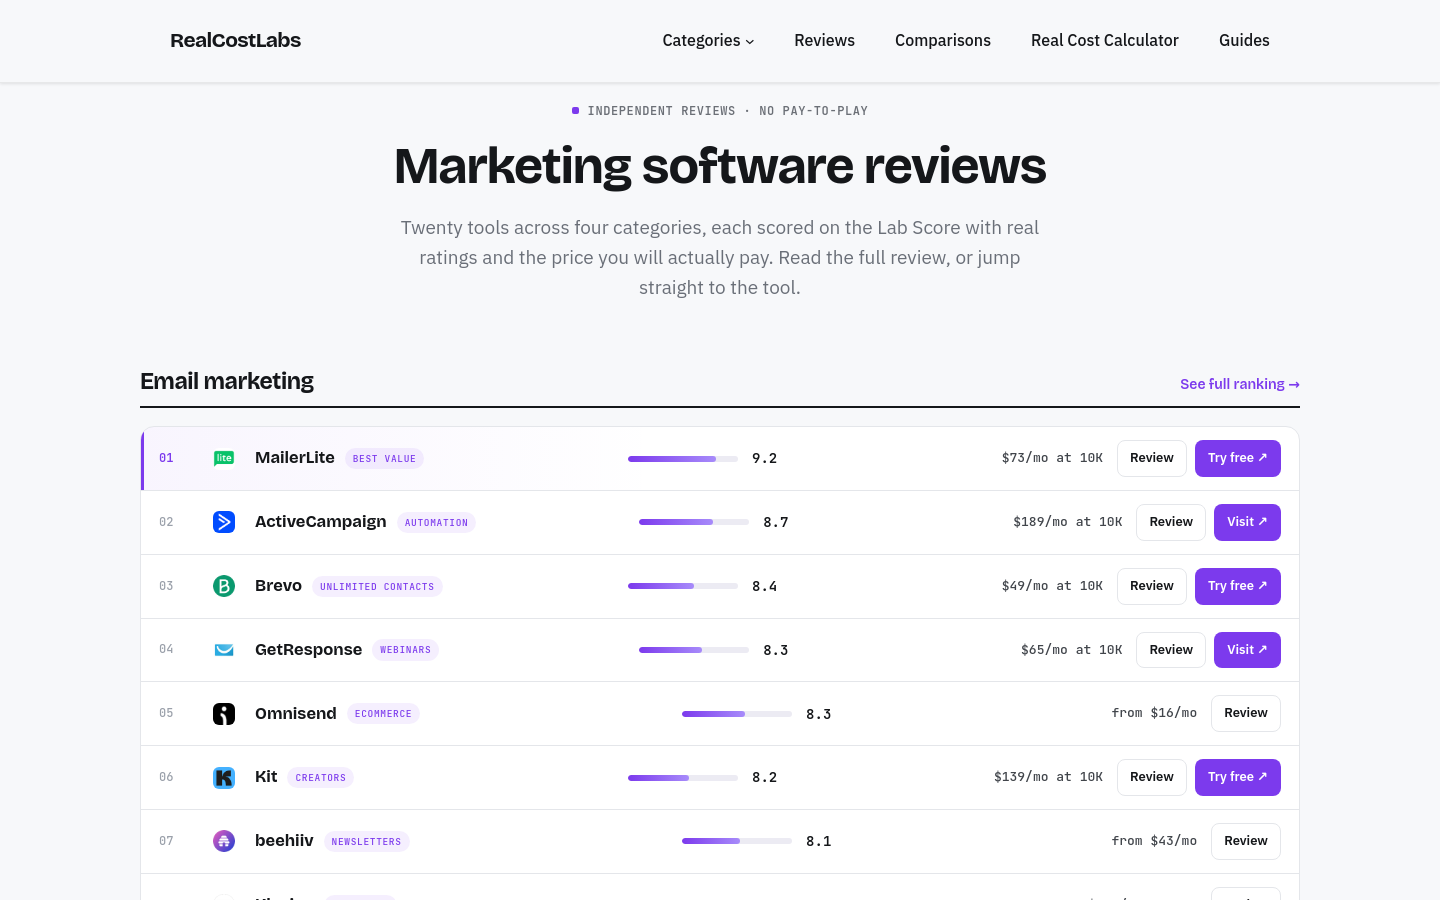Click the MailerLite tool name
This screenshot has height=900, width=1440.
pos(295,458)
